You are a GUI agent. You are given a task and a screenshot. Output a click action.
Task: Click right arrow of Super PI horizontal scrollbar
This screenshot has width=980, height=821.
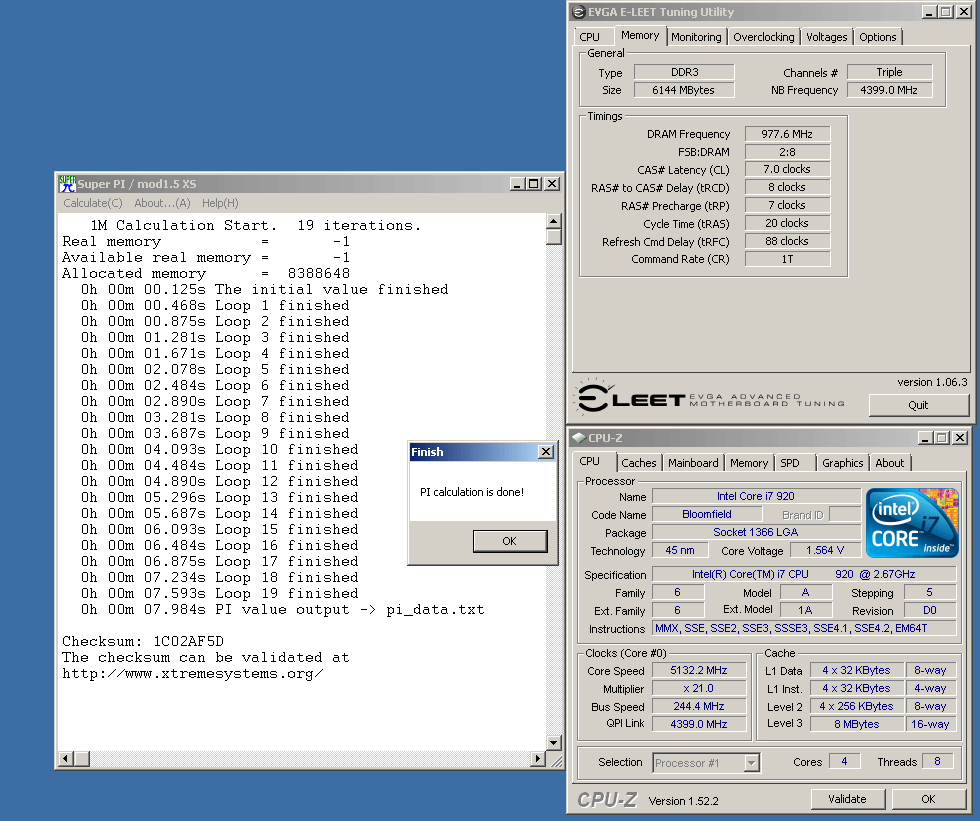click(538, 759)
